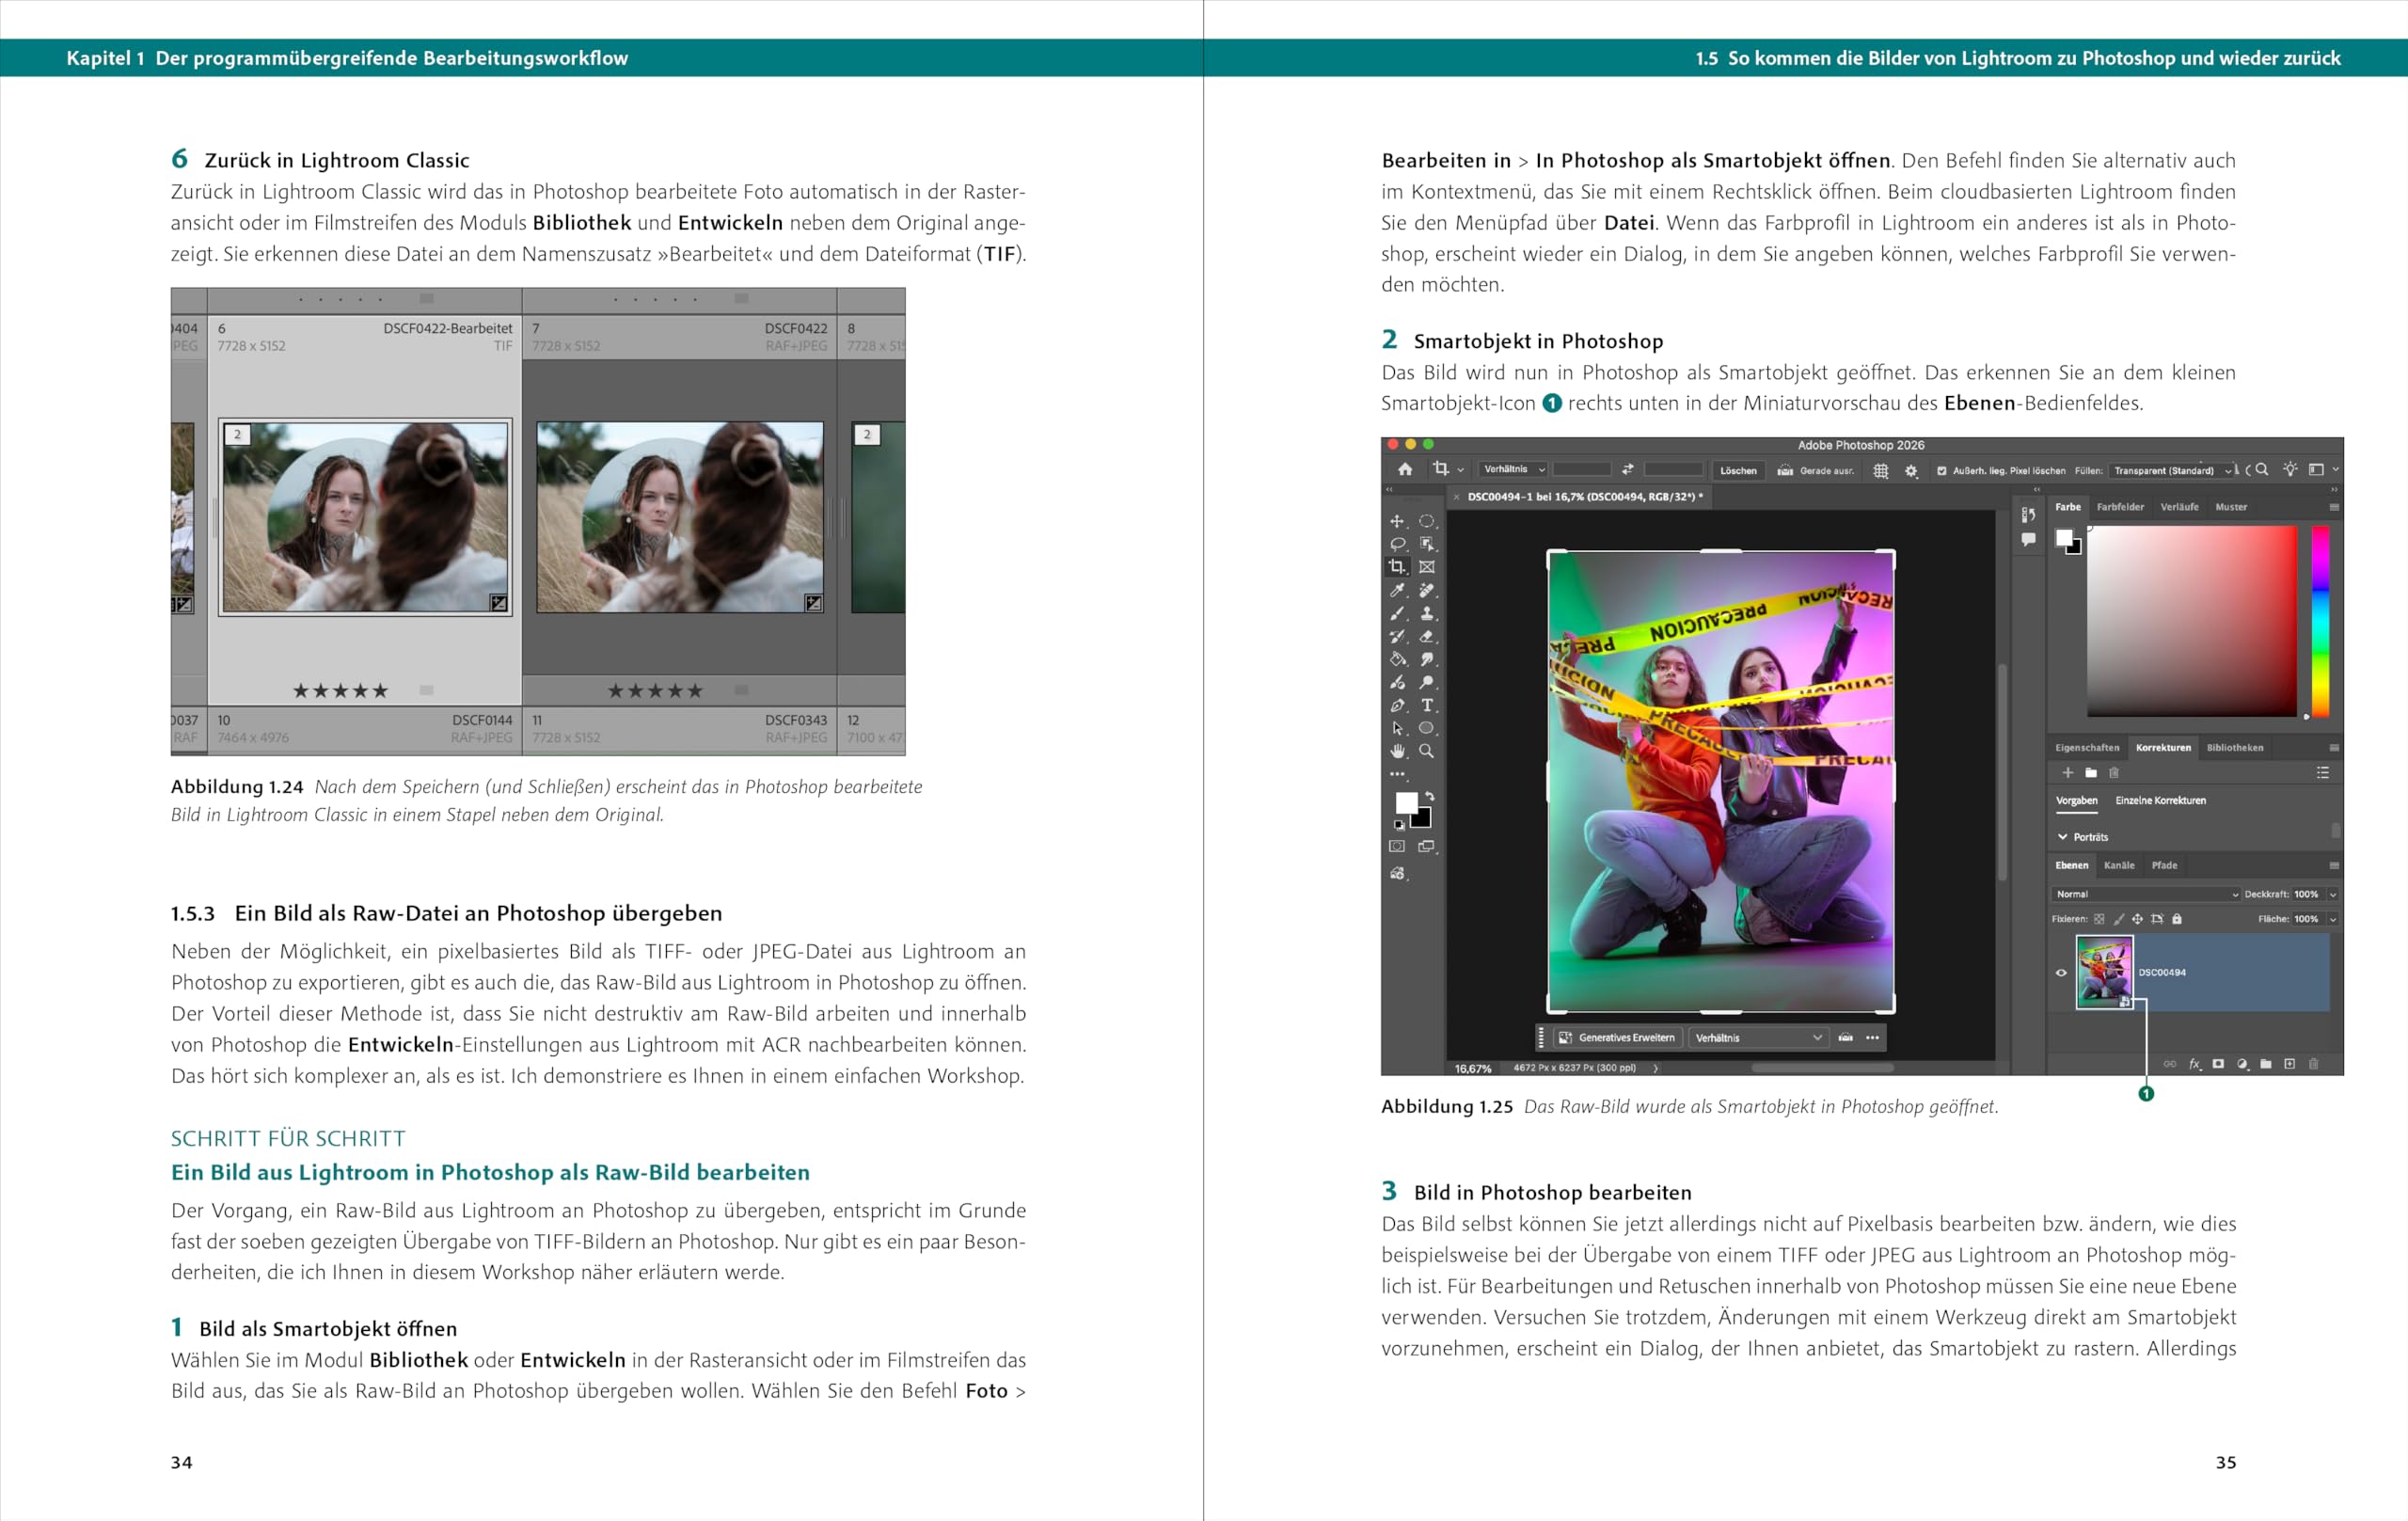Select the Elliptical Marquee tool
Image resolution: width=2408 pixels, height=1521 pixels.
(x=1426, y=522)
